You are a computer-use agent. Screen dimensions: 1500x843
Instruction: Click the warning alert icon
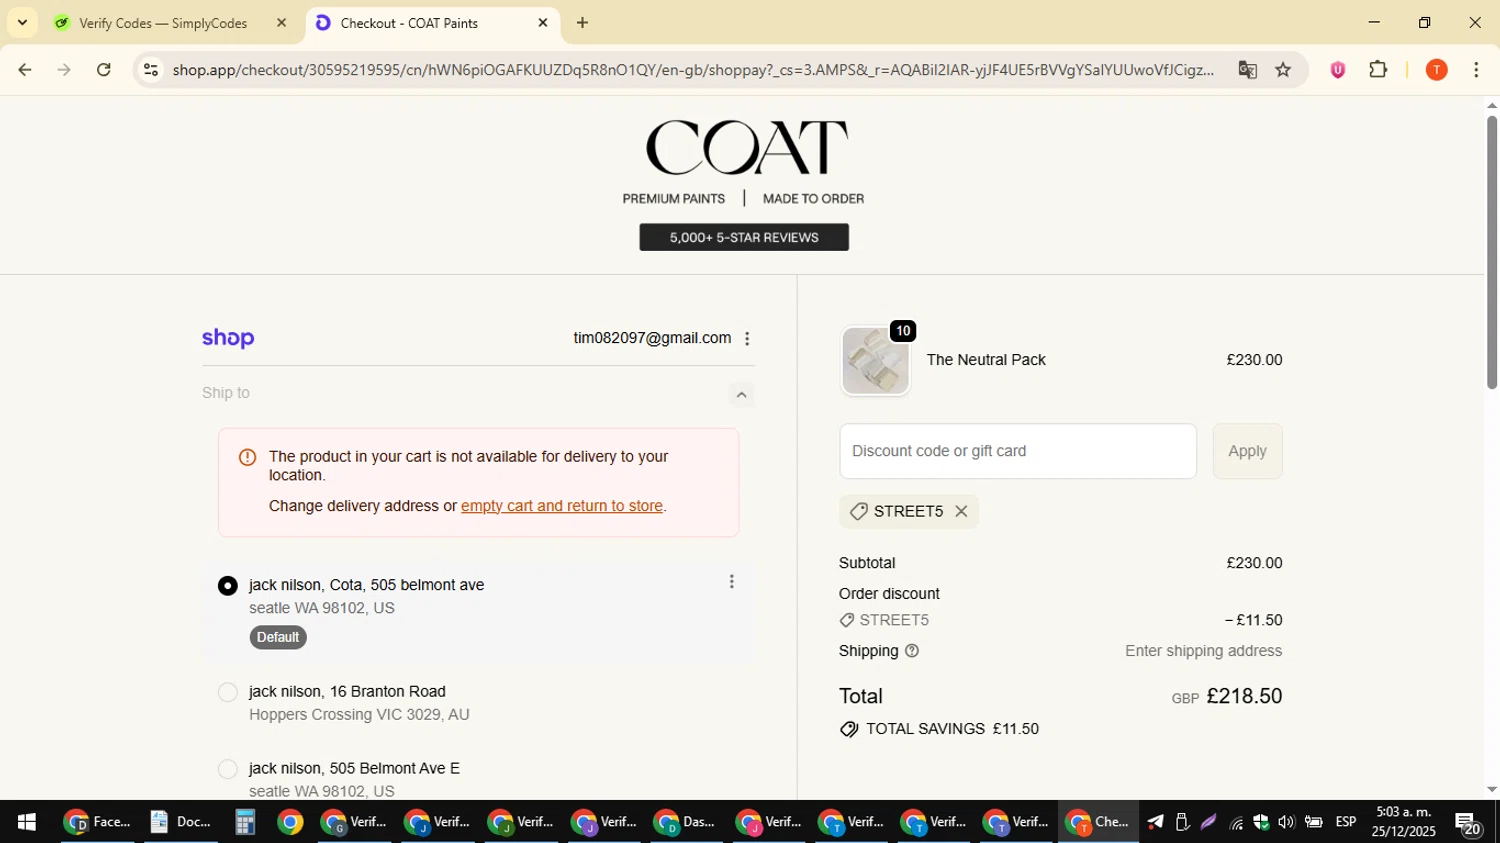click(x=247, y=458)
